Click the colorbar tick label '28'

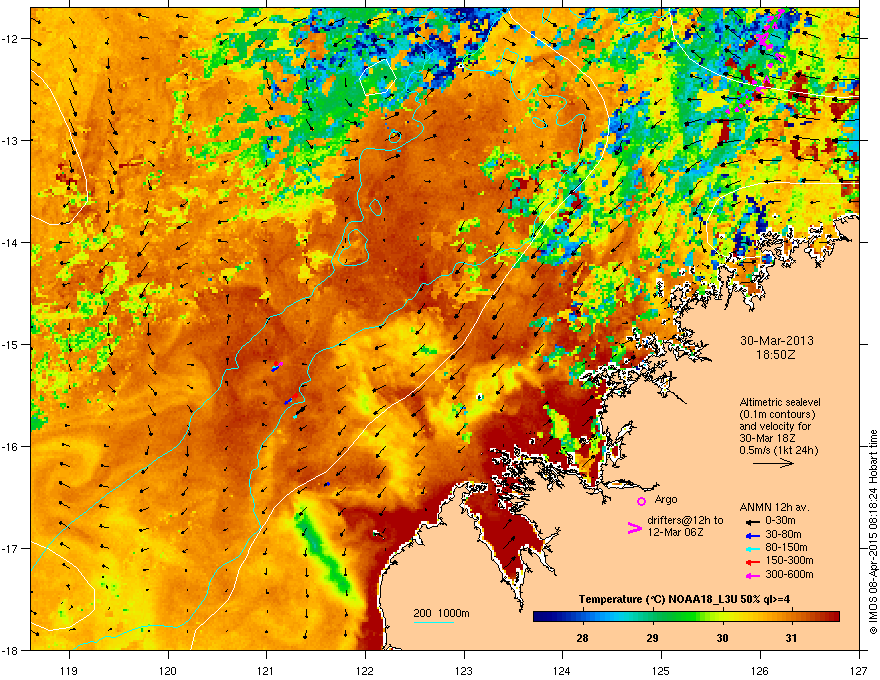tap(582, 638)
